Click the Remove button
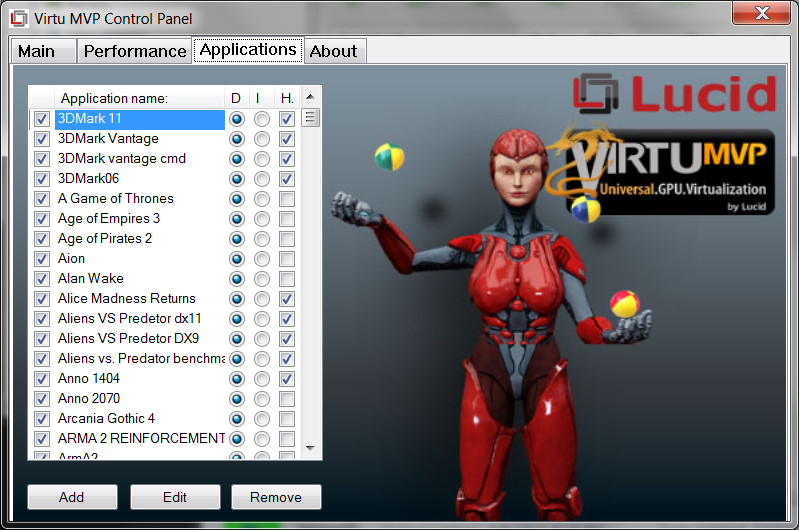Image resolution: width=799 pixels, height=530 pixels. pyautogui.click(x=276, y=497)
